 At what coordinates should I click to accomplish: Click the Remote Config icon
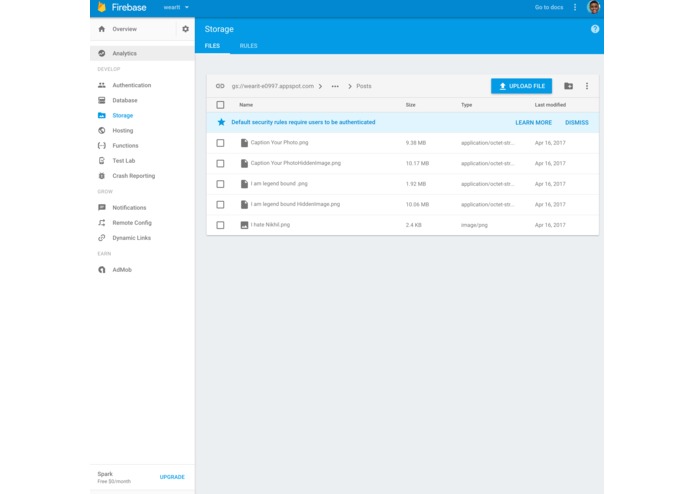(x=102, y=222)
